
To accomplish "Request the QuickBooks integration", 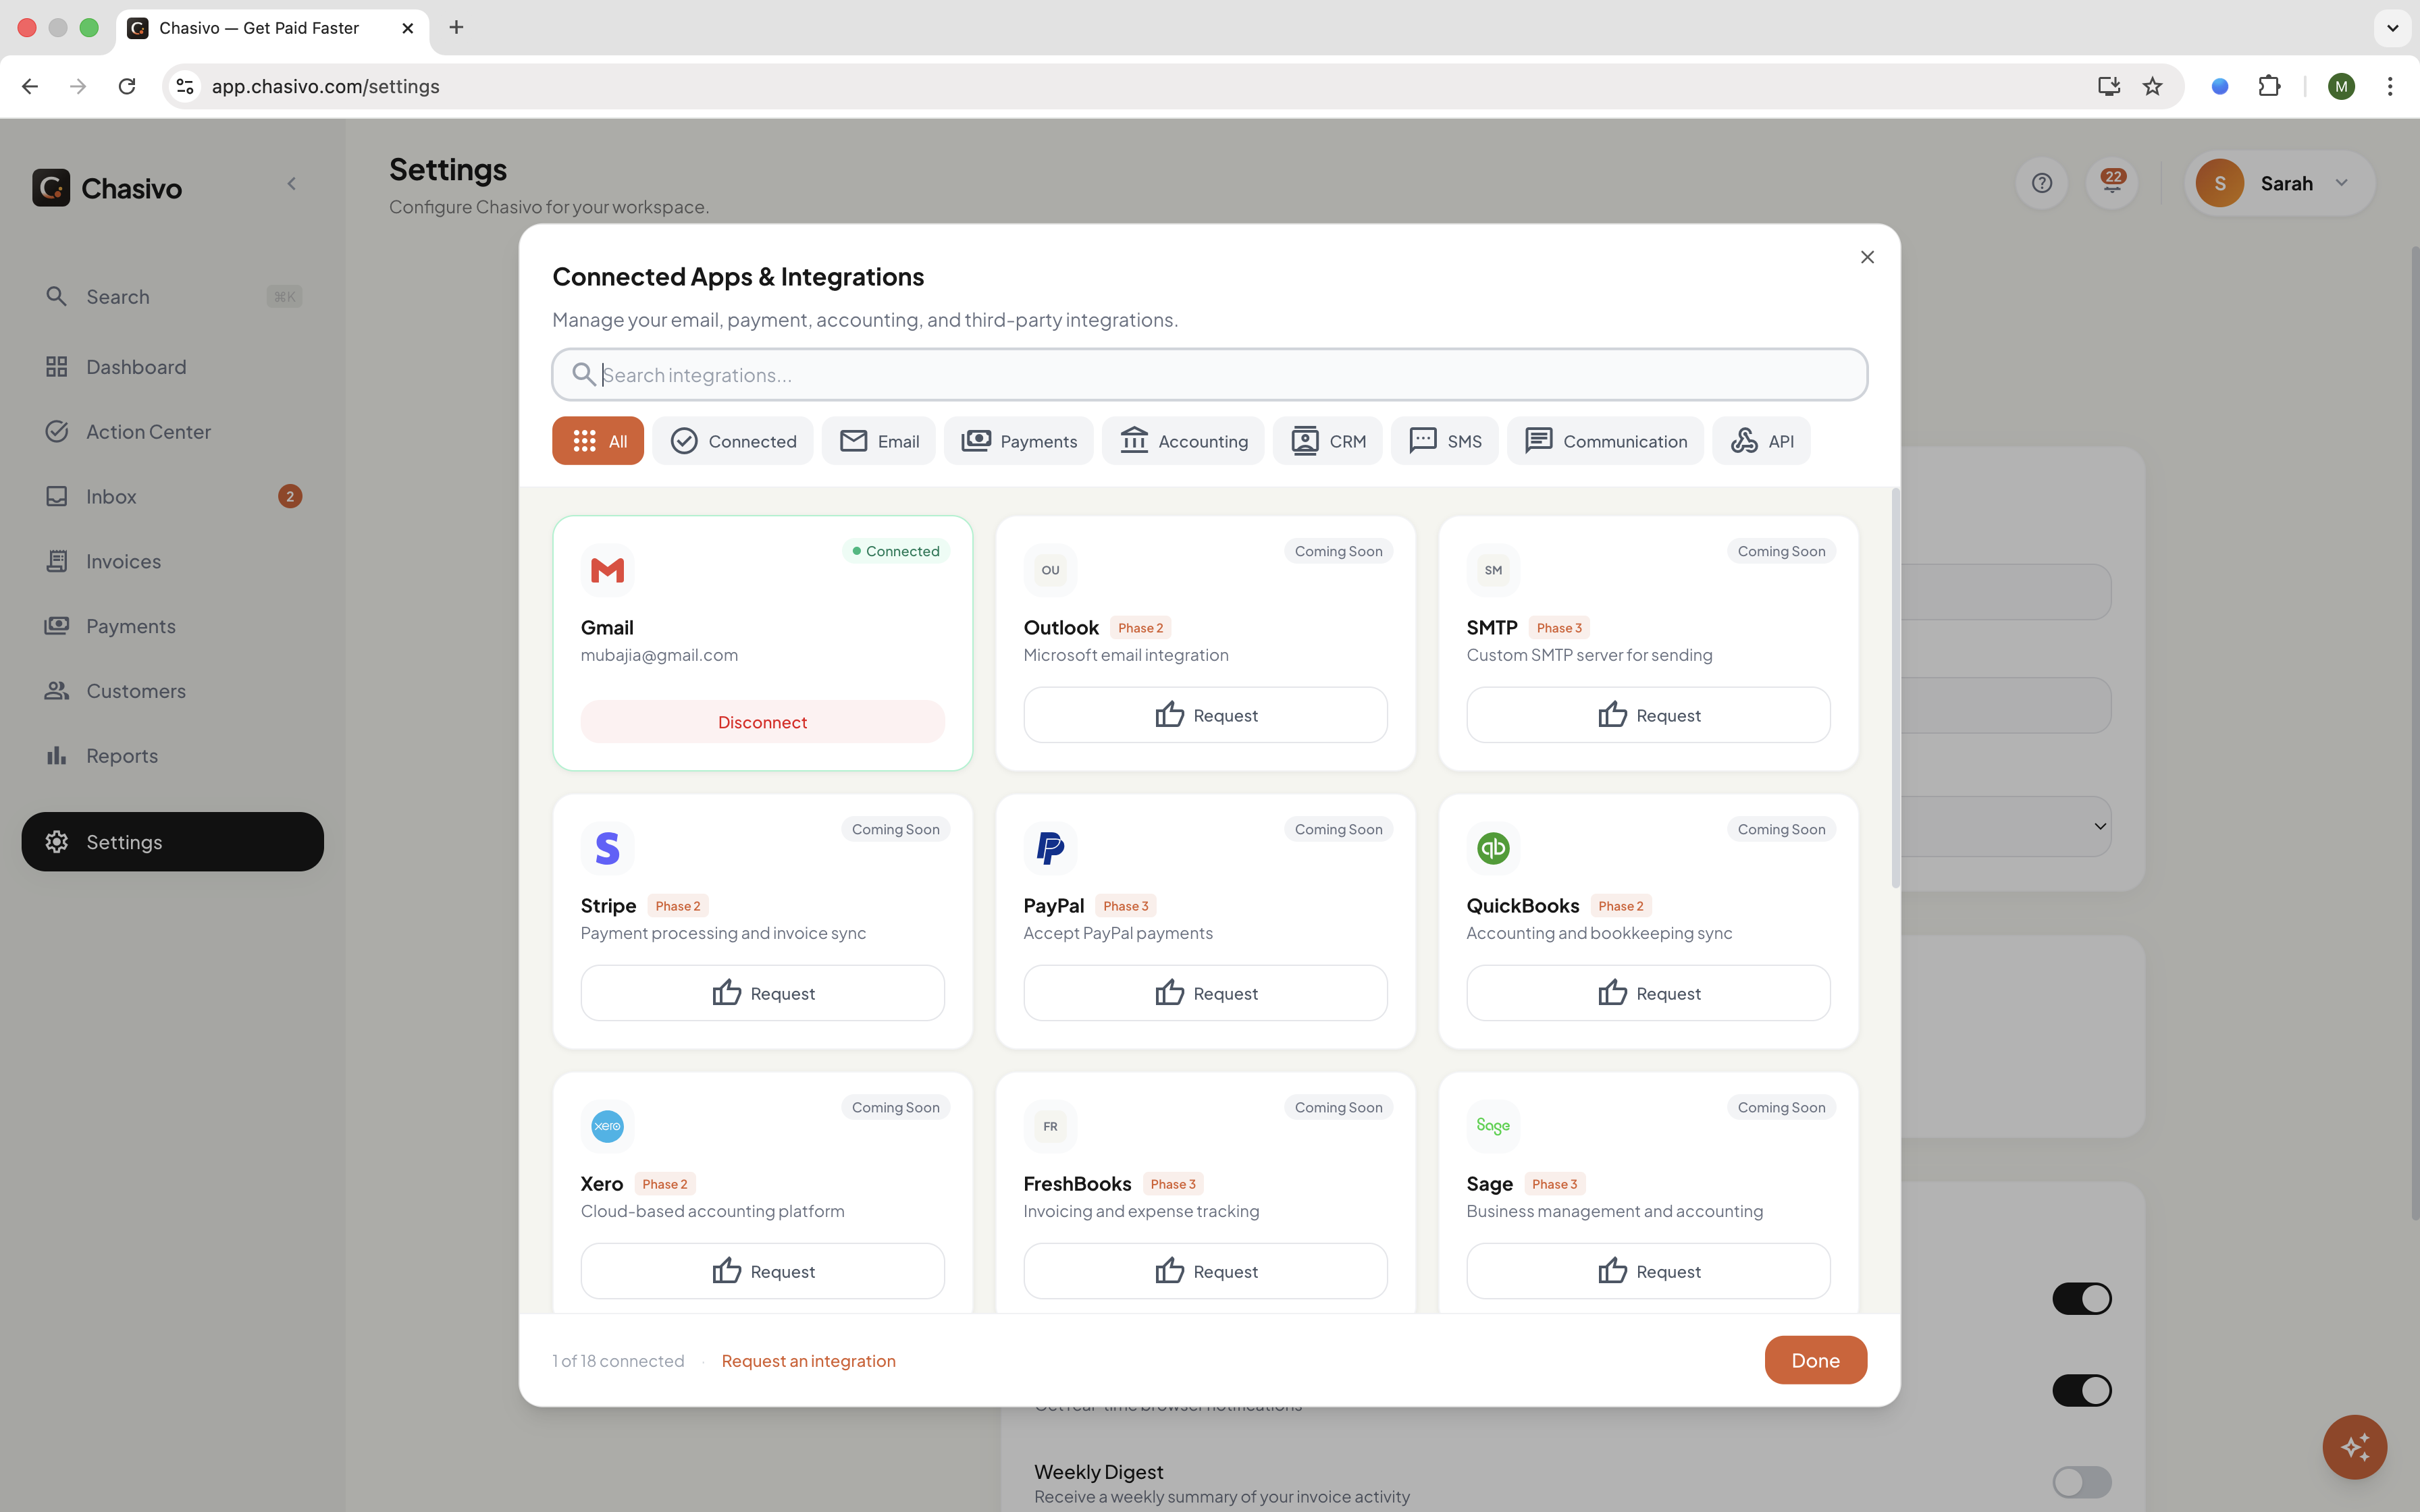I will 1648,993.
